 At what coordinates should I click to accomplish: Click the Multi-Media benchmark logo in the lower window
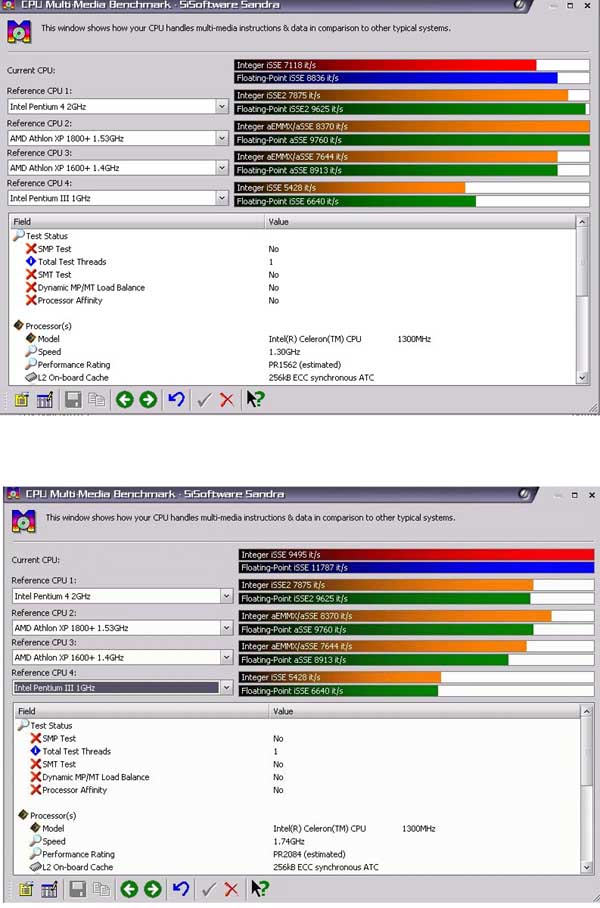24,521
